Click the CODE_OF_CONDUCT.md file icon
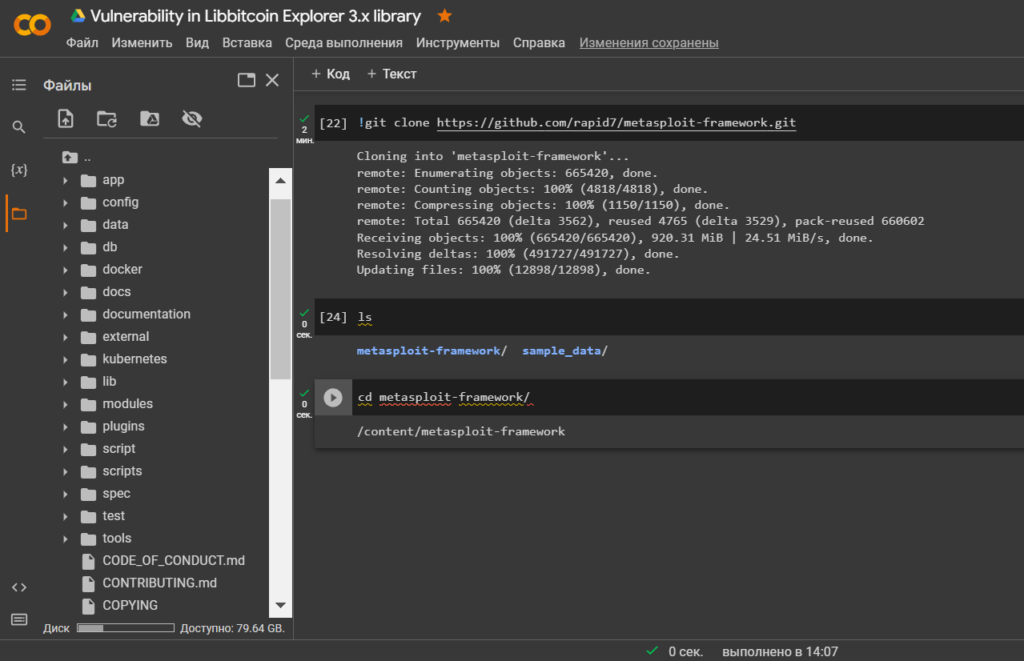Screen dimensions: 1024x661 click(88, 561)
